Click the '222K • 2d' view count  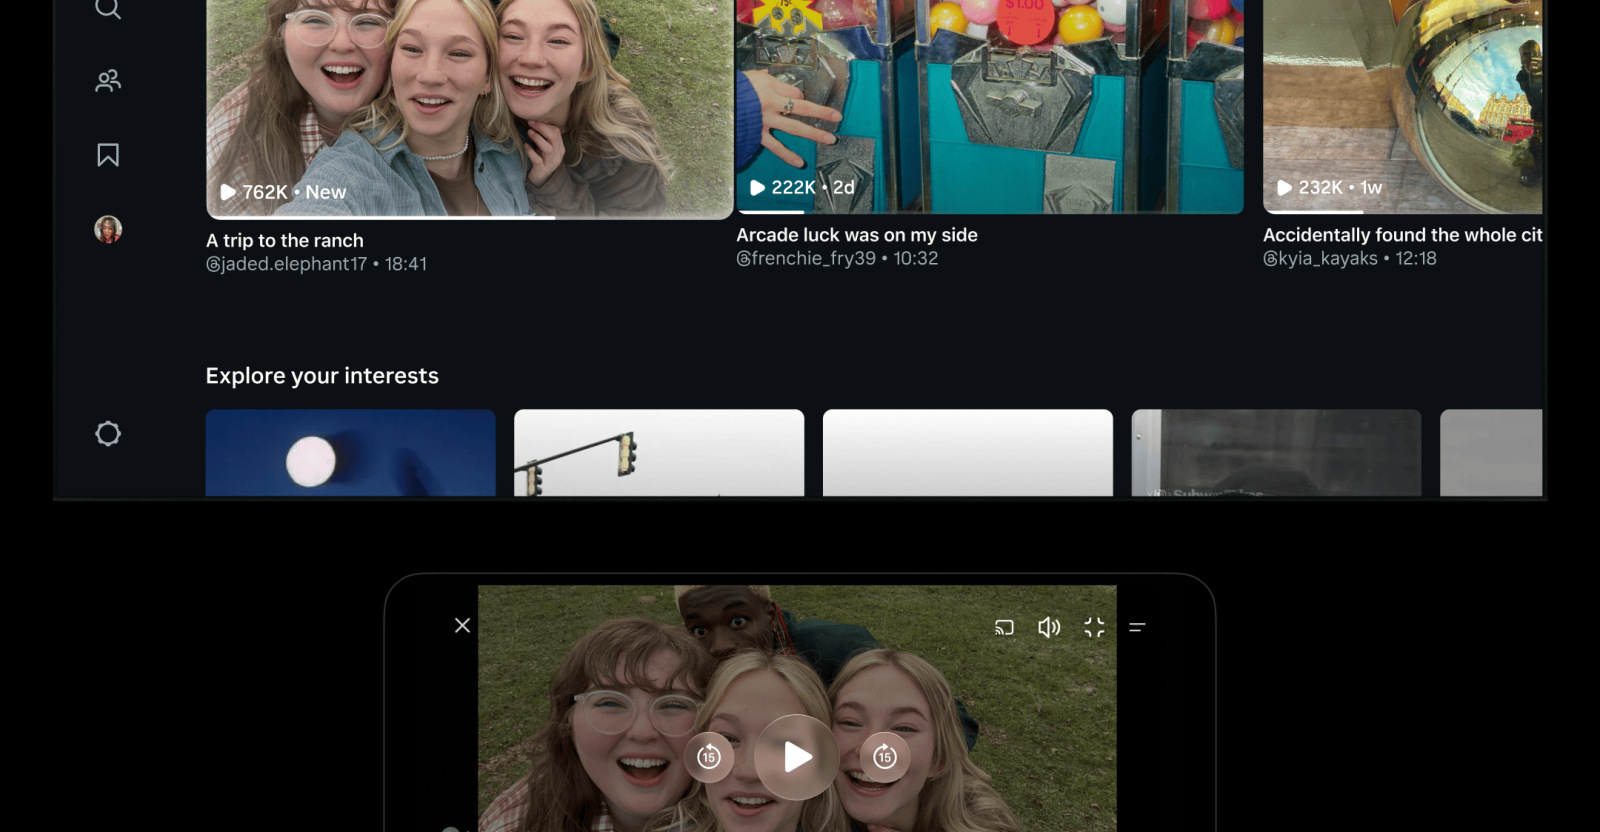802,187
